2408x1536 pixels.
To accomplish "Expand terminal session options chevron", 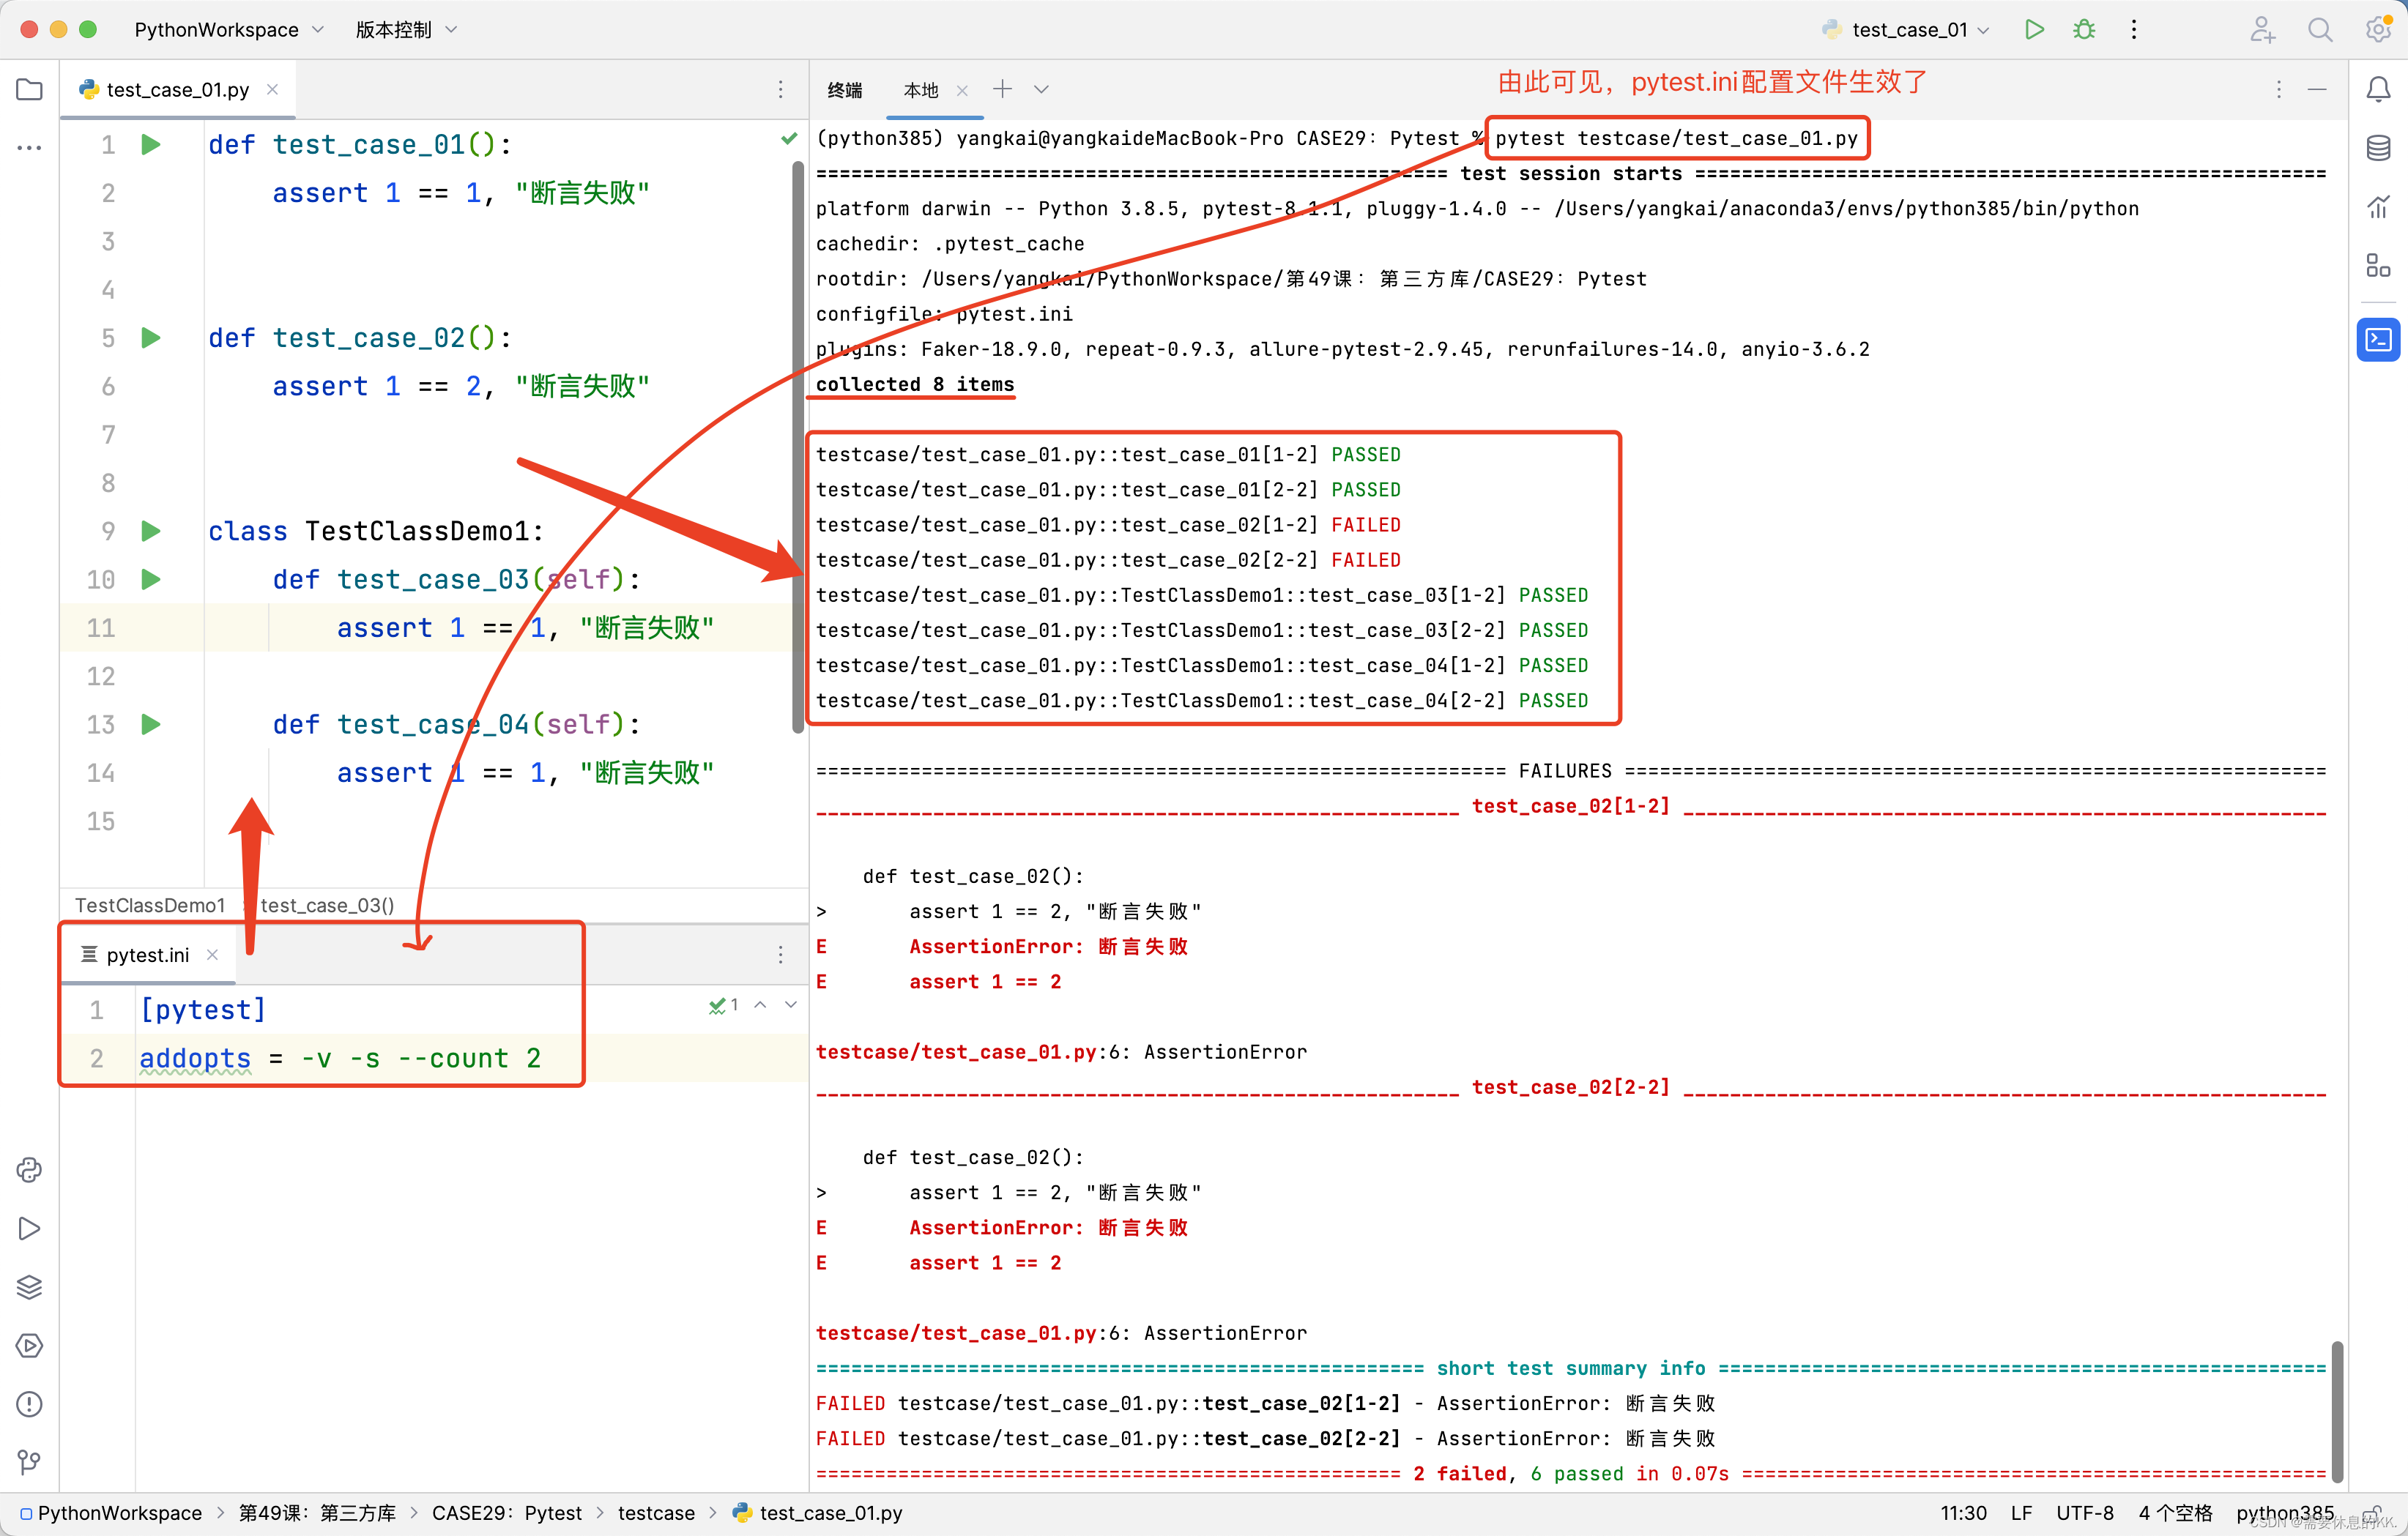I will click(x=1041, y=90).
